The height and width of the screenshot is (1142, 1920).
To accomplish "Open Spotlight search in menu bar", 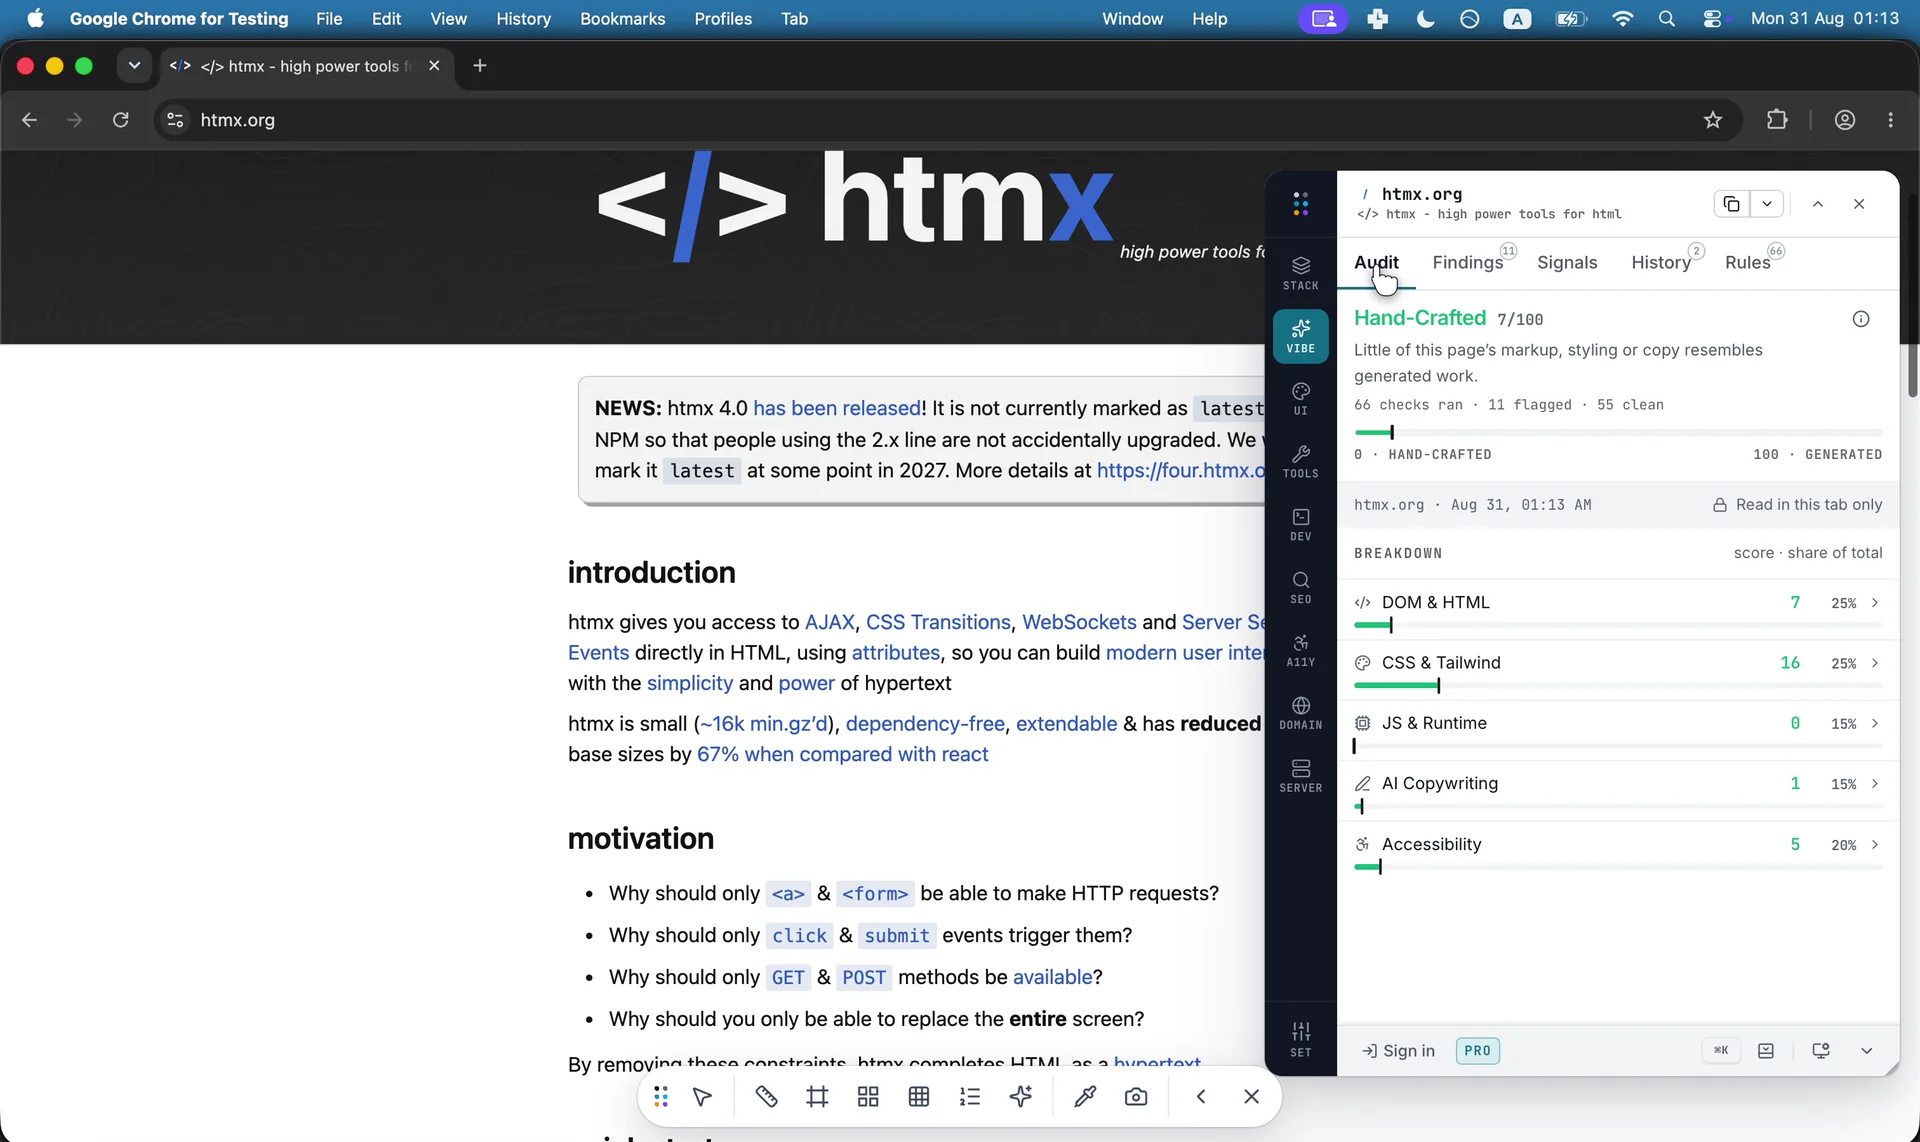I will 1666,19.
